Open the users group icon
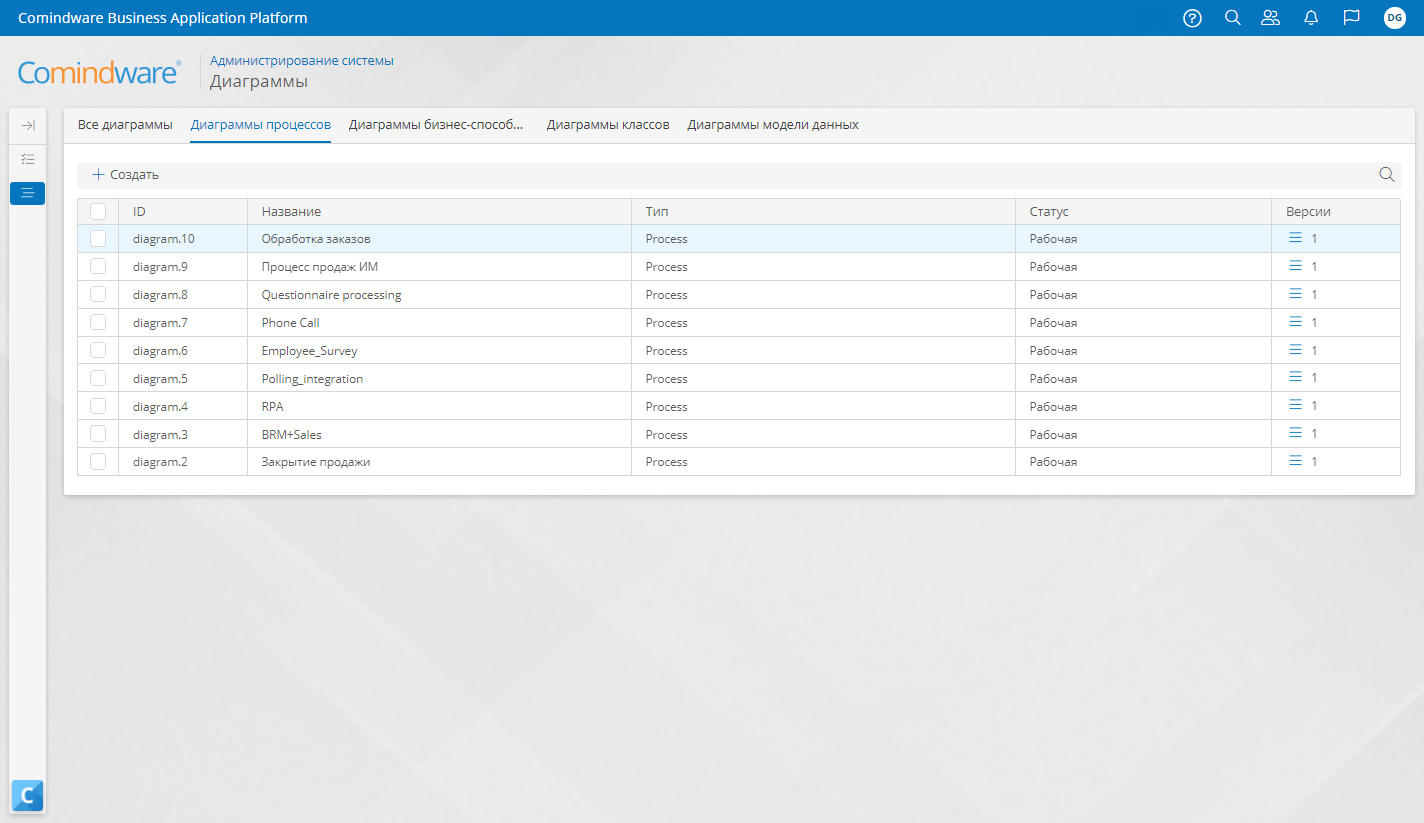 point(1271,18)
